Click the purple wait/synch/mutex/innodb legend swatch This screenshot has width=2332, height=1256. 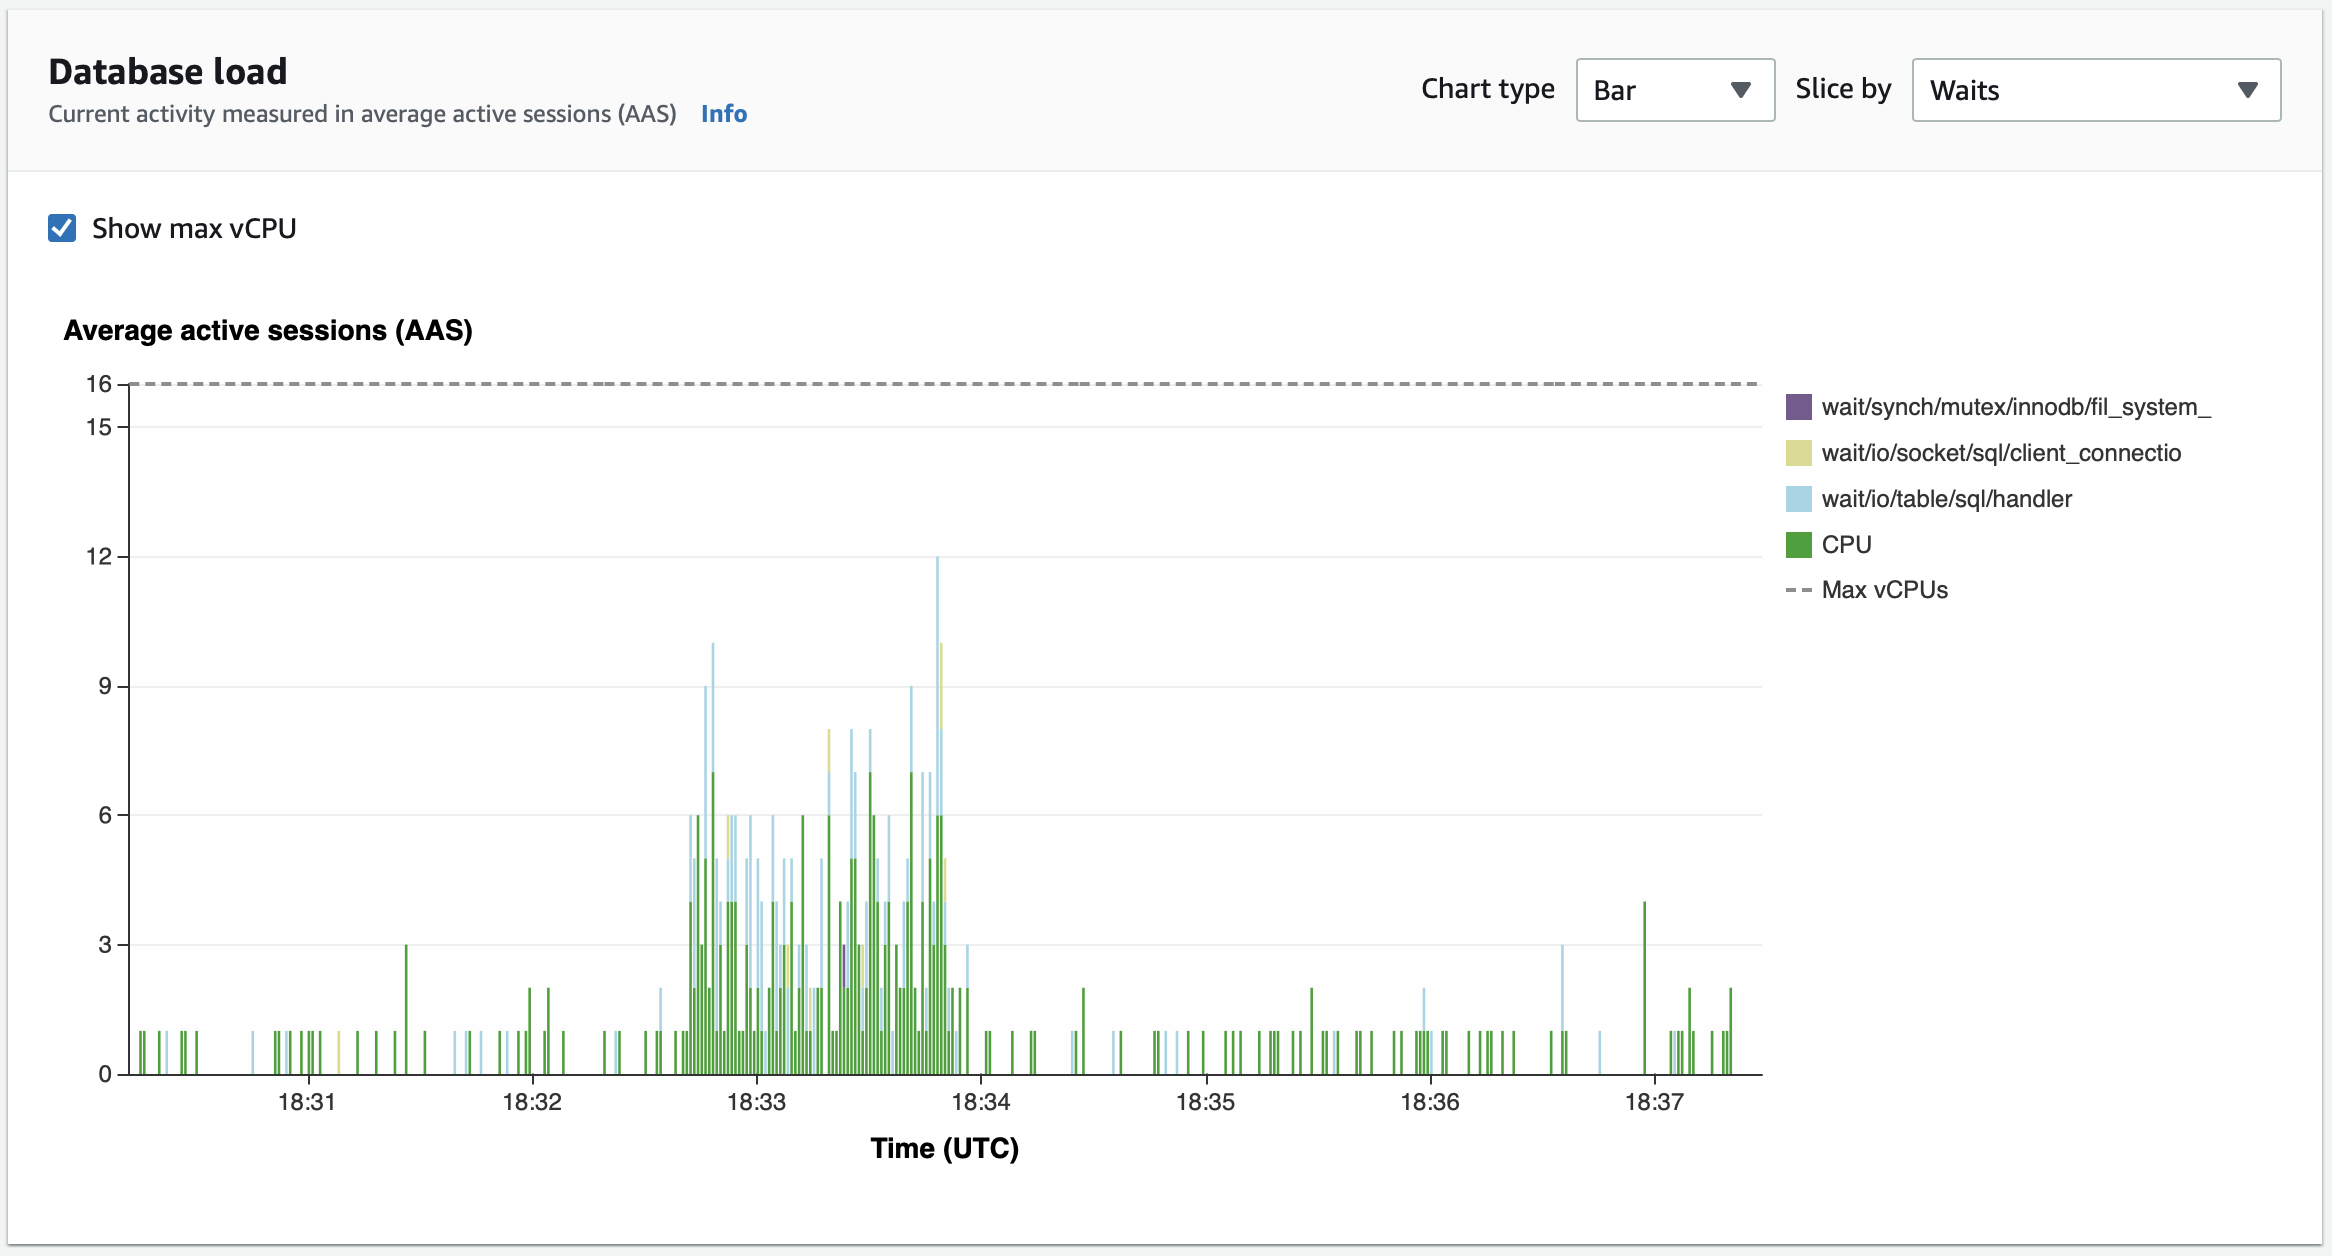[1797, 407]
